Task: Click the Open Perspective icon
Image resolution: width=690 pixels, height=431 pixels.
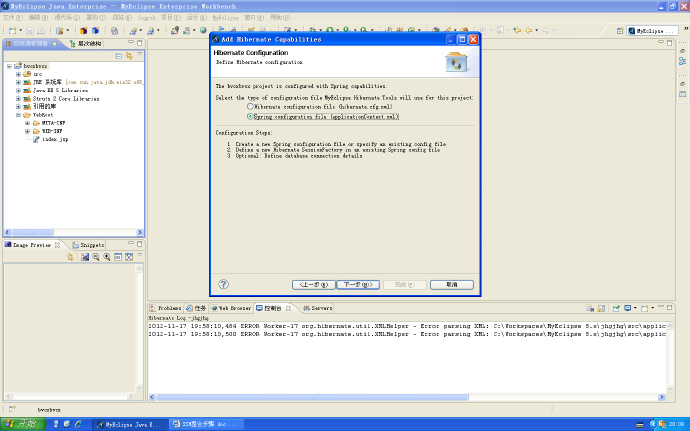Action: (620, 30)
